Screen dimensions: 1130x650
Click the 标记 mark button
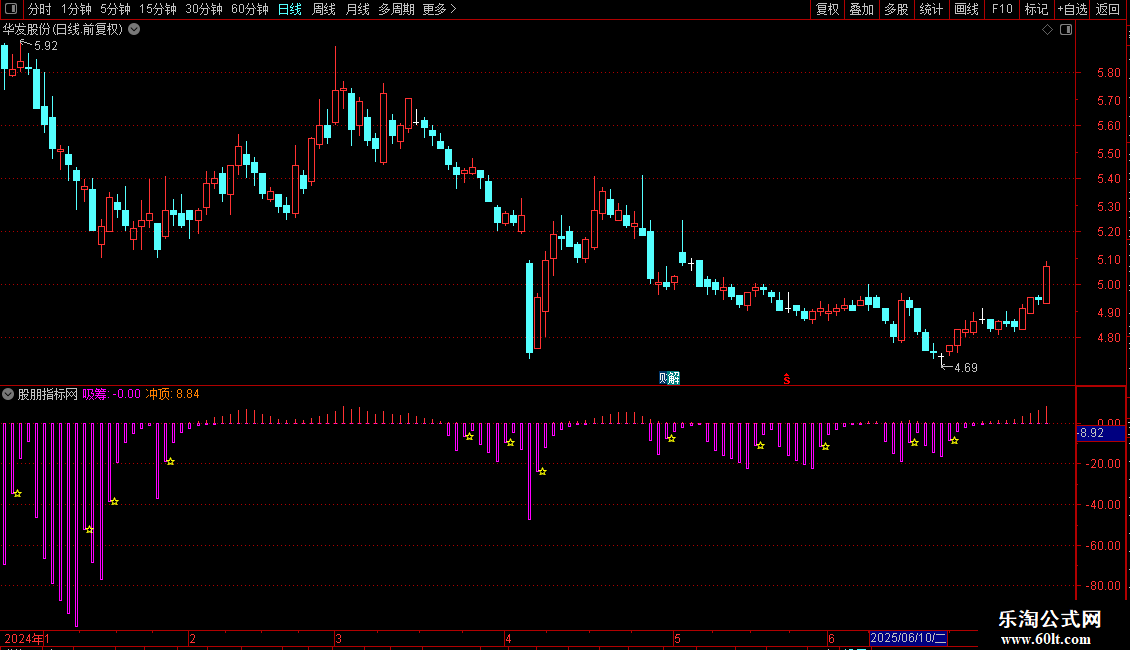point(1036,9)
